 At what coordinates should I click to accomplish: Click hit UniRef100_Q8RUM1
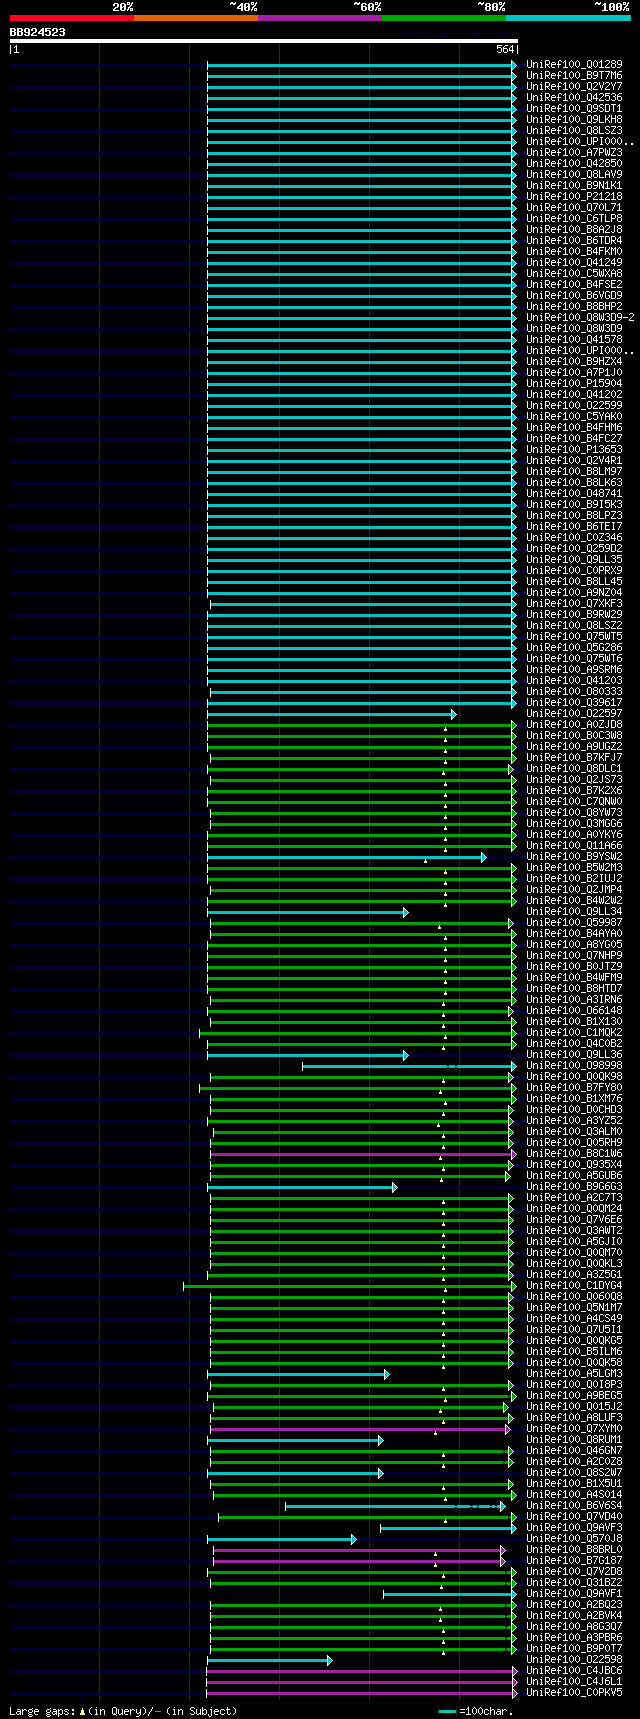(574, 1440)
